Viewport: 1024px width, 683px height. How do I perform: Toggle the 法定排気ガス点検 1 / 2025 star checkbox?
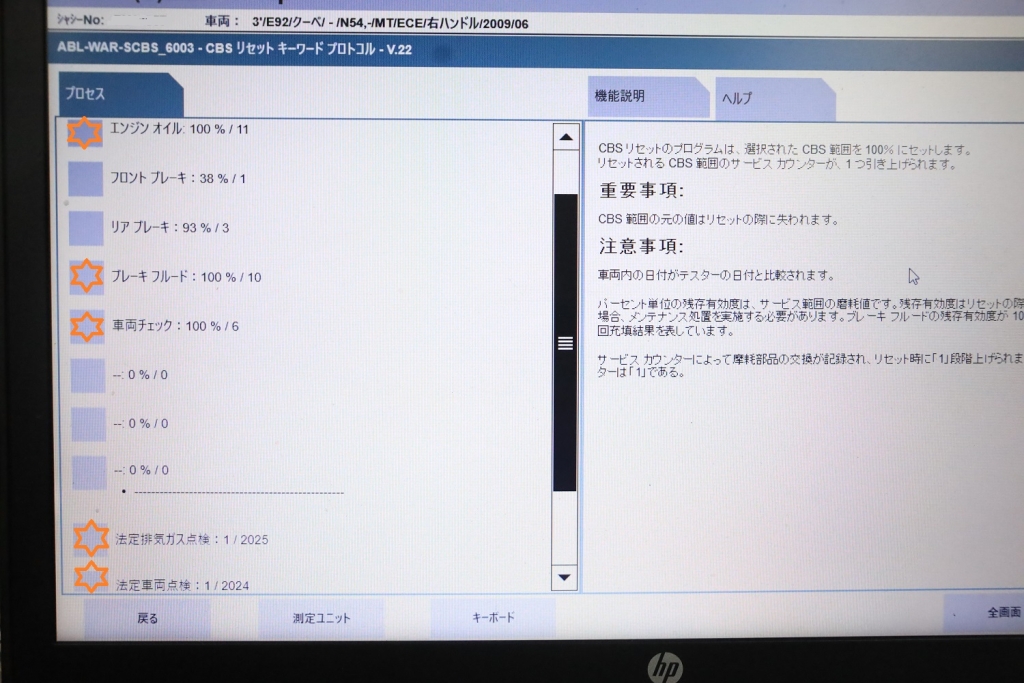[x=91, y=538]
